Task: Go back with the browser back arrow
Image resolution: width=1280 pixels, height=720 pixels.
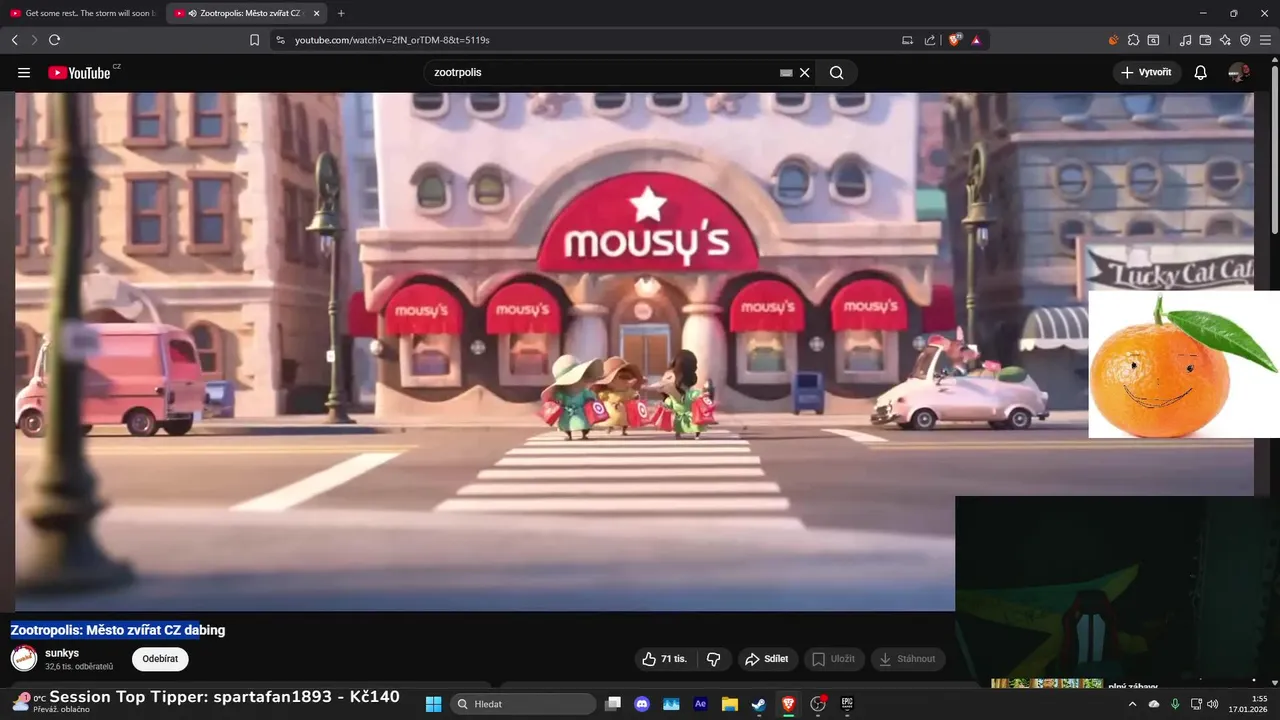Action: coord(15,40)
